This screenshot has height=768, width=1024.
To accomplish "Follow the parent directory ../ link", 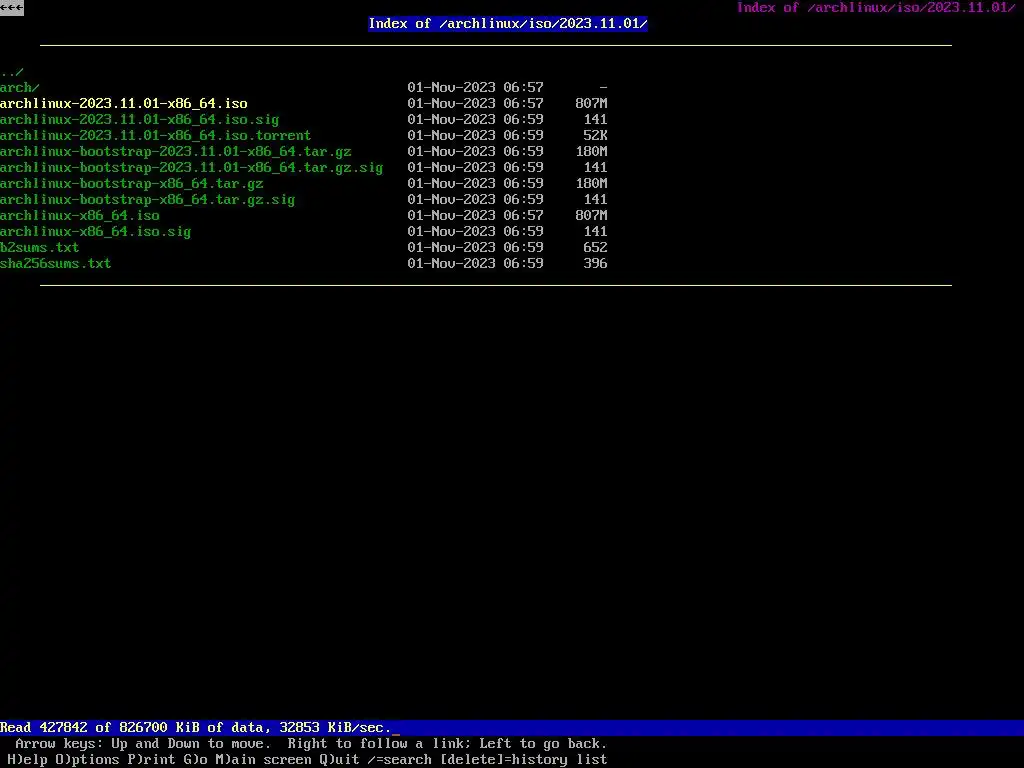I will [12, 72].
